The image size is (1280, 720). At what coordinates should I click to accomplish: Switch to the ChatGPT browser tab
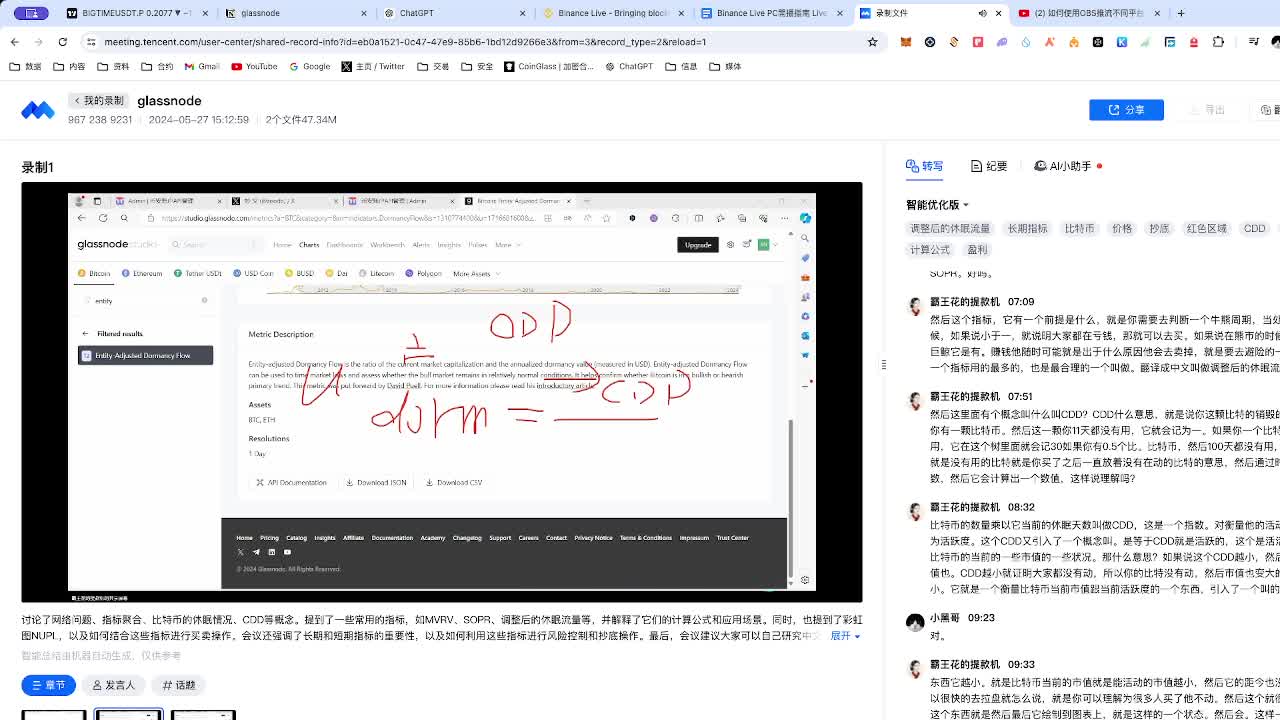pyautogui.click(x=455, y=13)
